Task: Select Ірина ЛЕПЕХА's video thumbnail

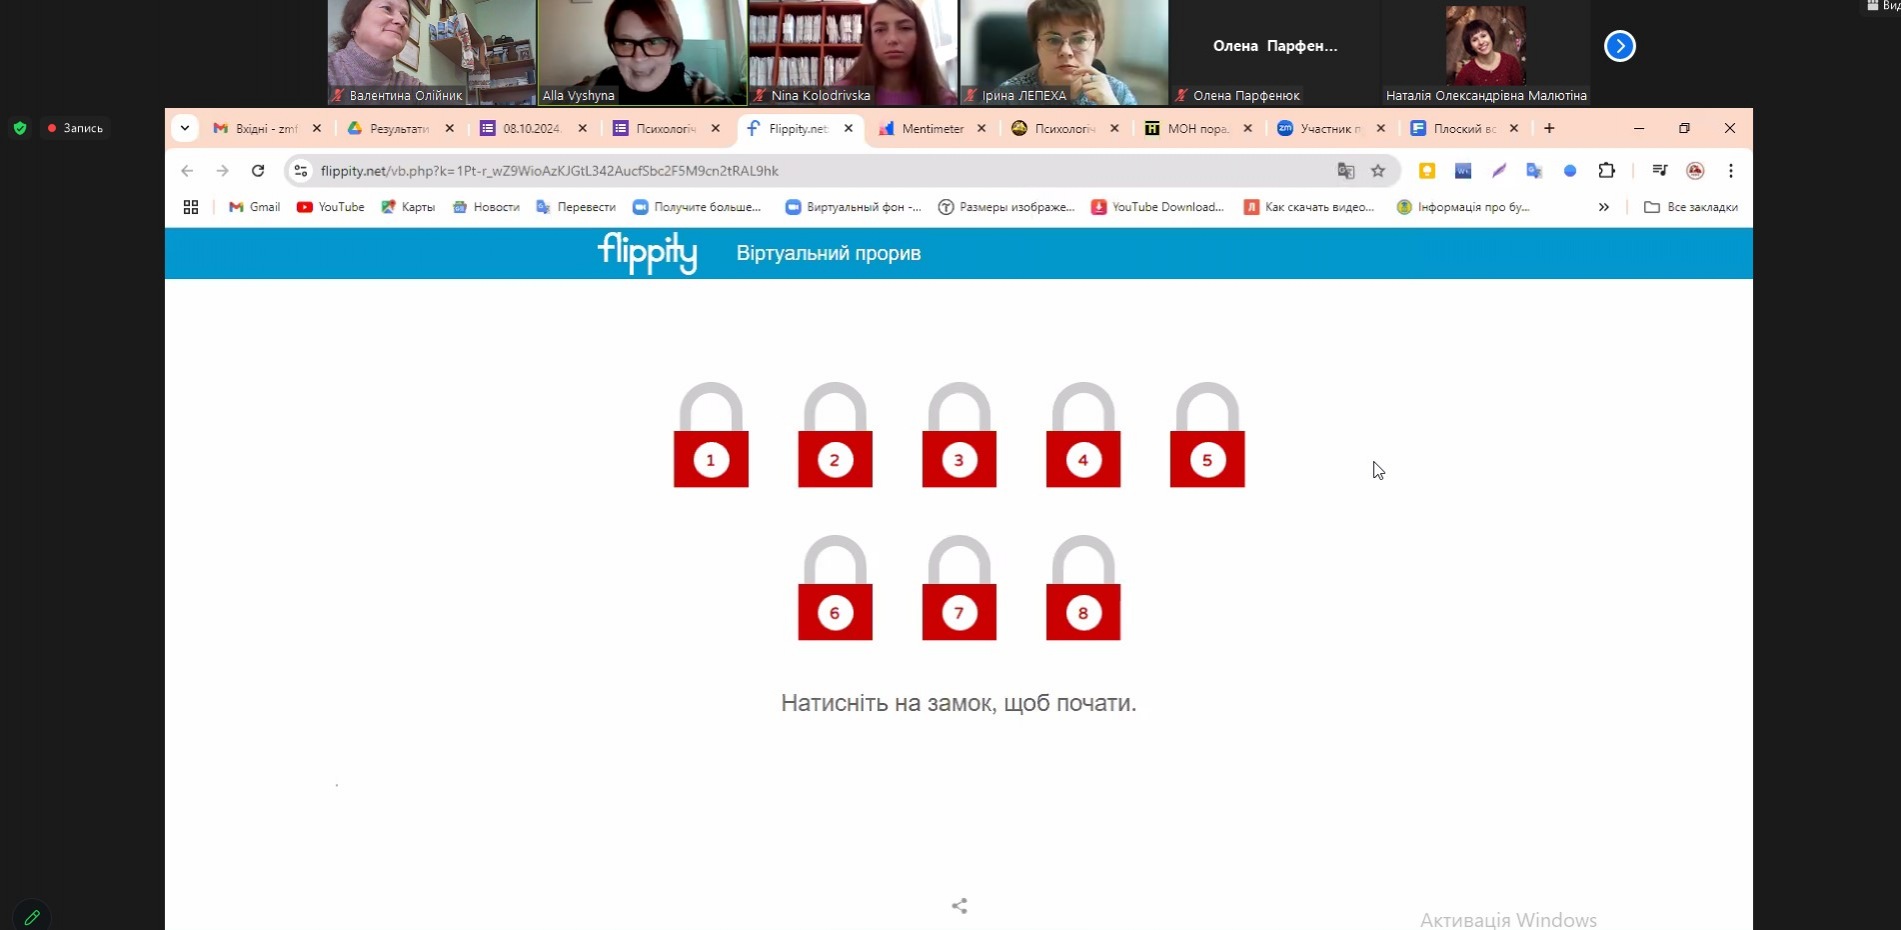Action: pyautogui.click(x=1064, y=52)
